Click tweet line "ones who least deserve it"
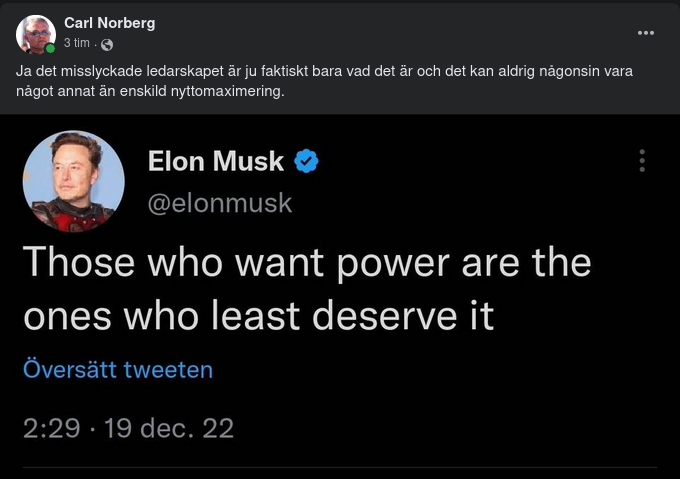 tap(258, 315)
